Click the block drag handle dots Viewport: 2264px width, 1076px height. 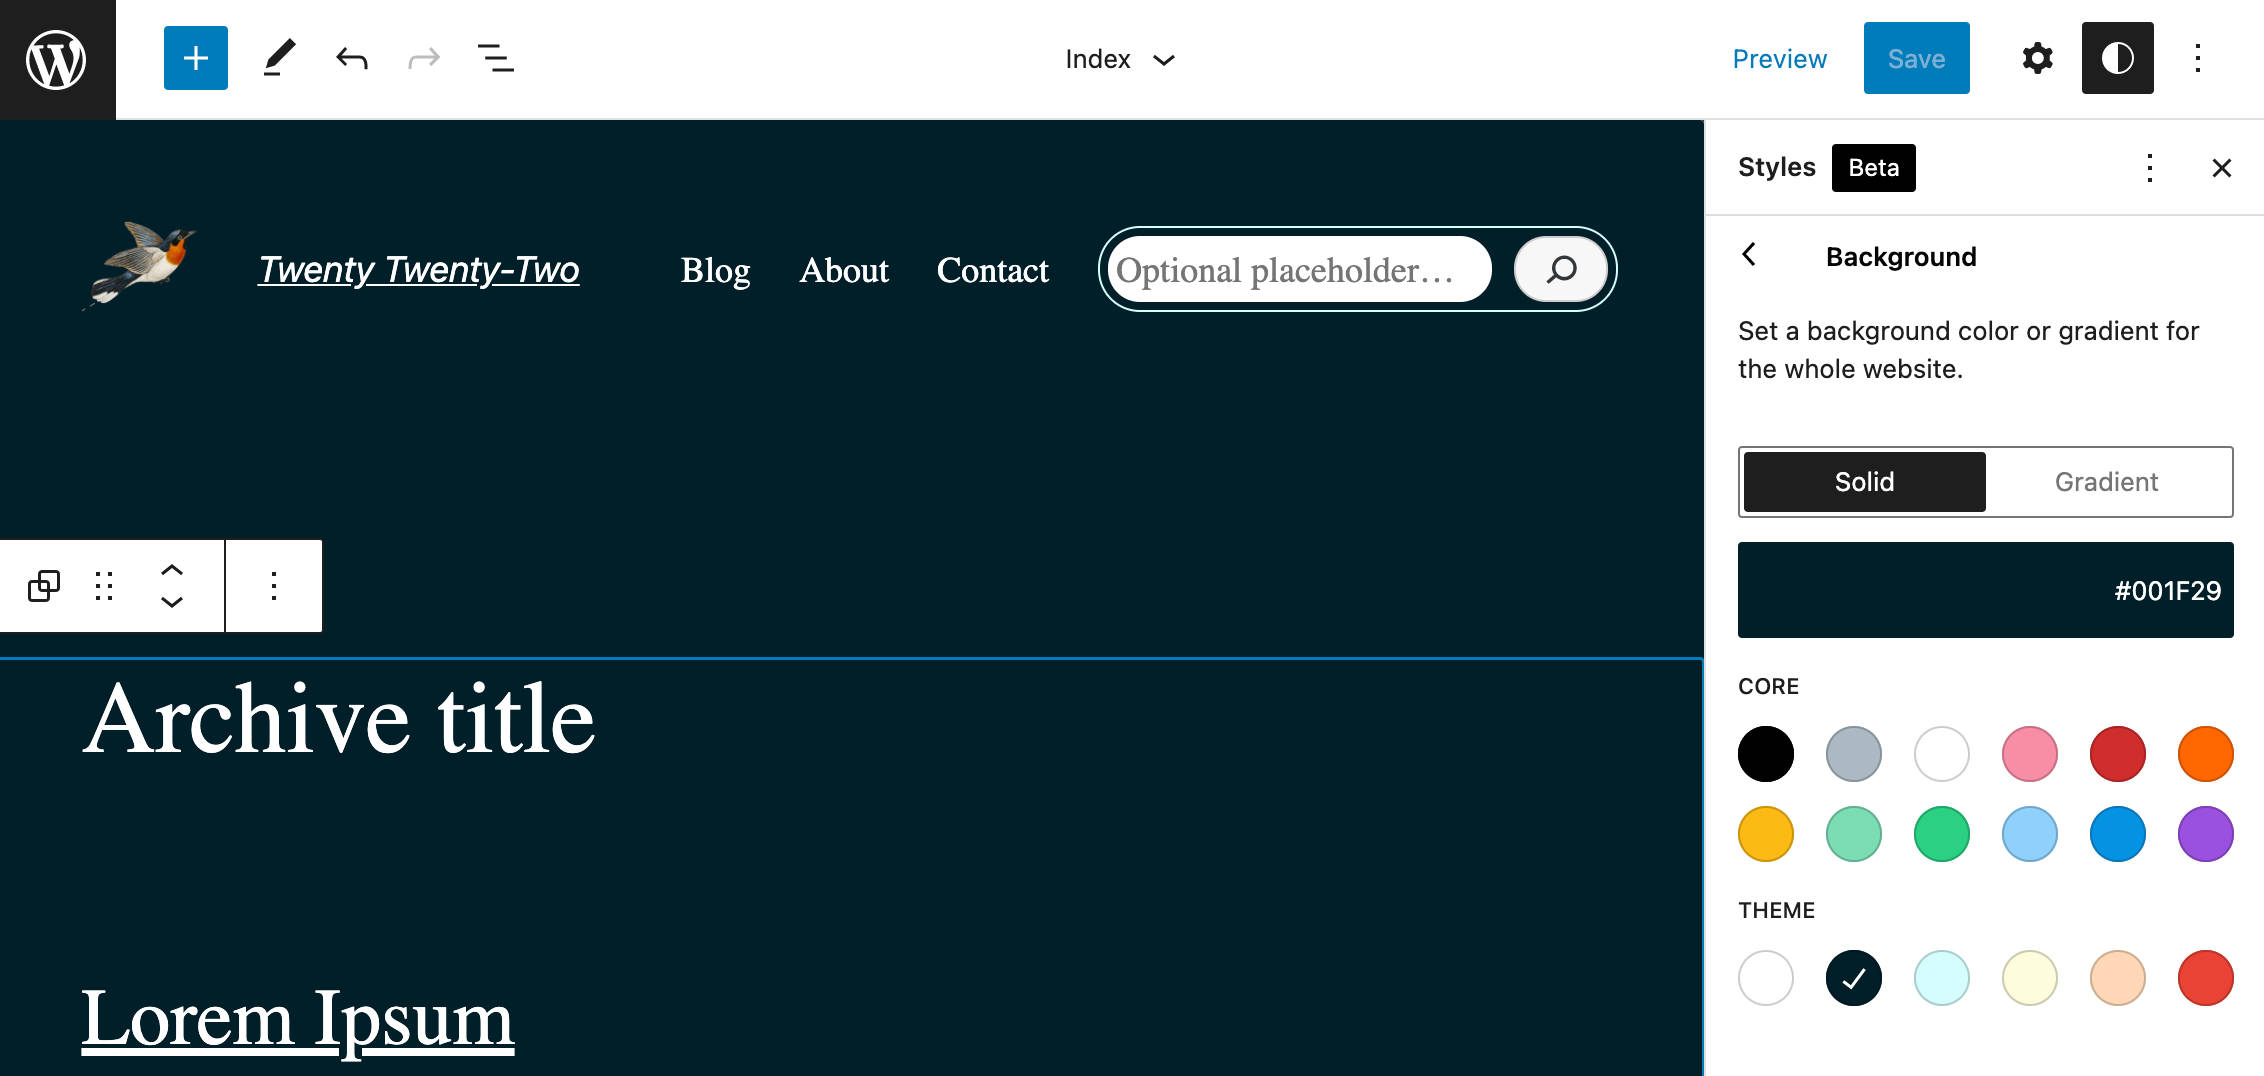104,586
